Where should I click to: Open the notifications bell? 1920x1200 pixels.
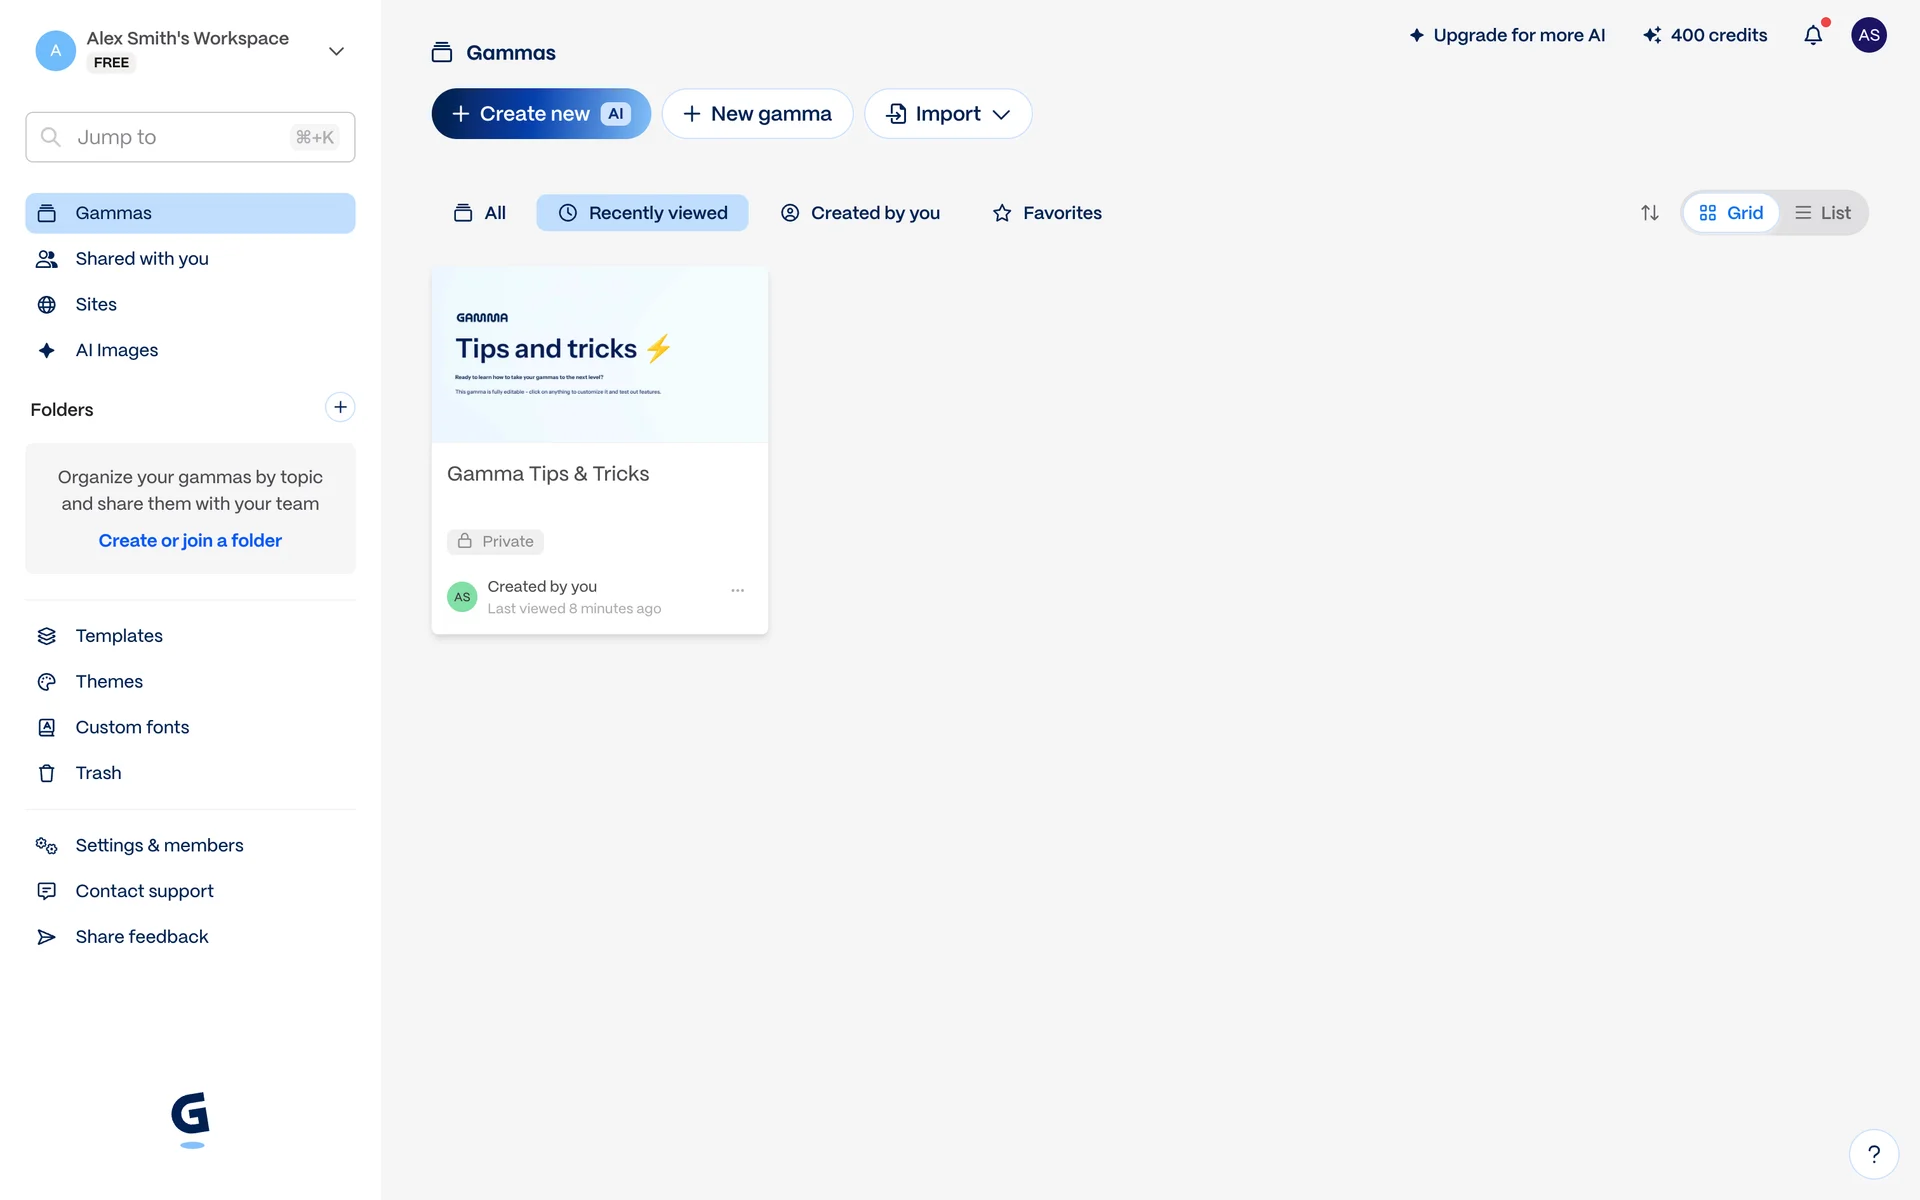click(1813, 35)
